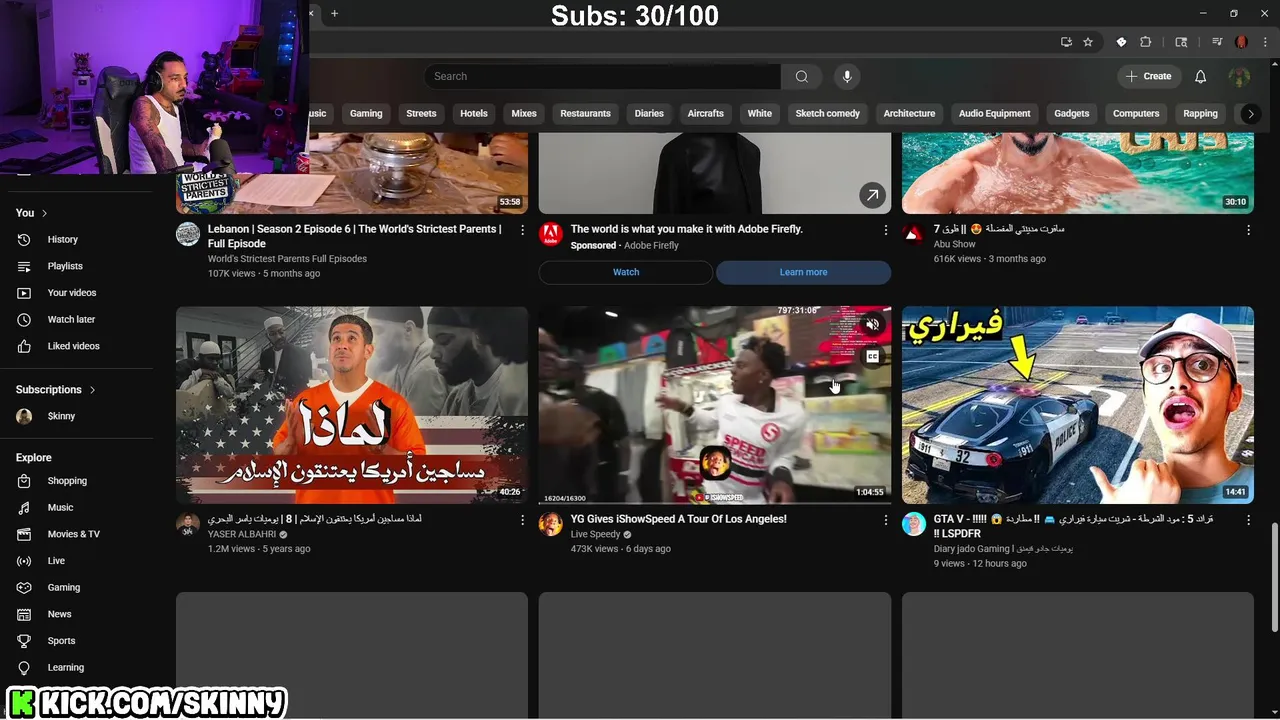Bookmark this page with star icon
This screenshot has height=720, width=1280.
pyautogui.click(x=1088, y=42)
